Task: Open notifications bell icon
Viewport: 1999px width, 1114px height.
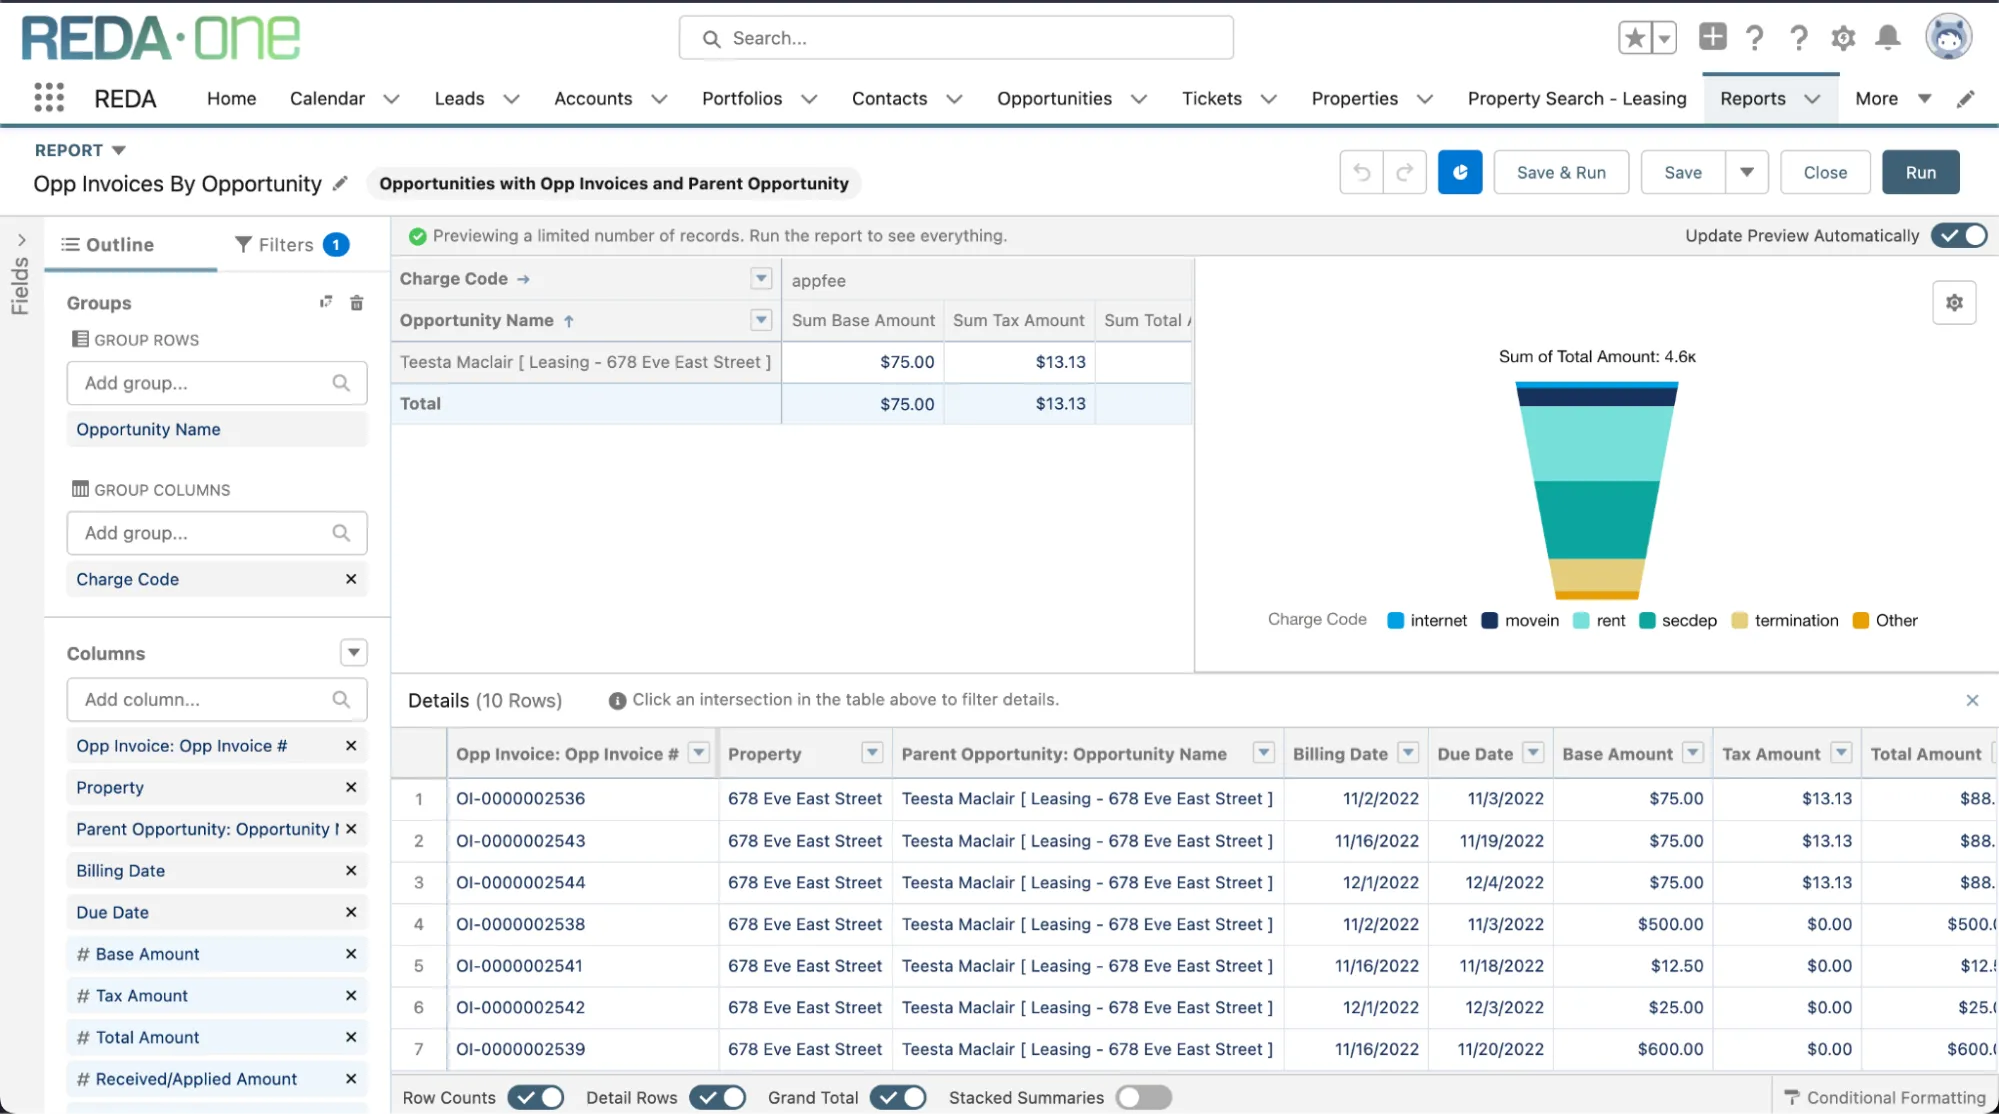Action: tap(1887, 38)
